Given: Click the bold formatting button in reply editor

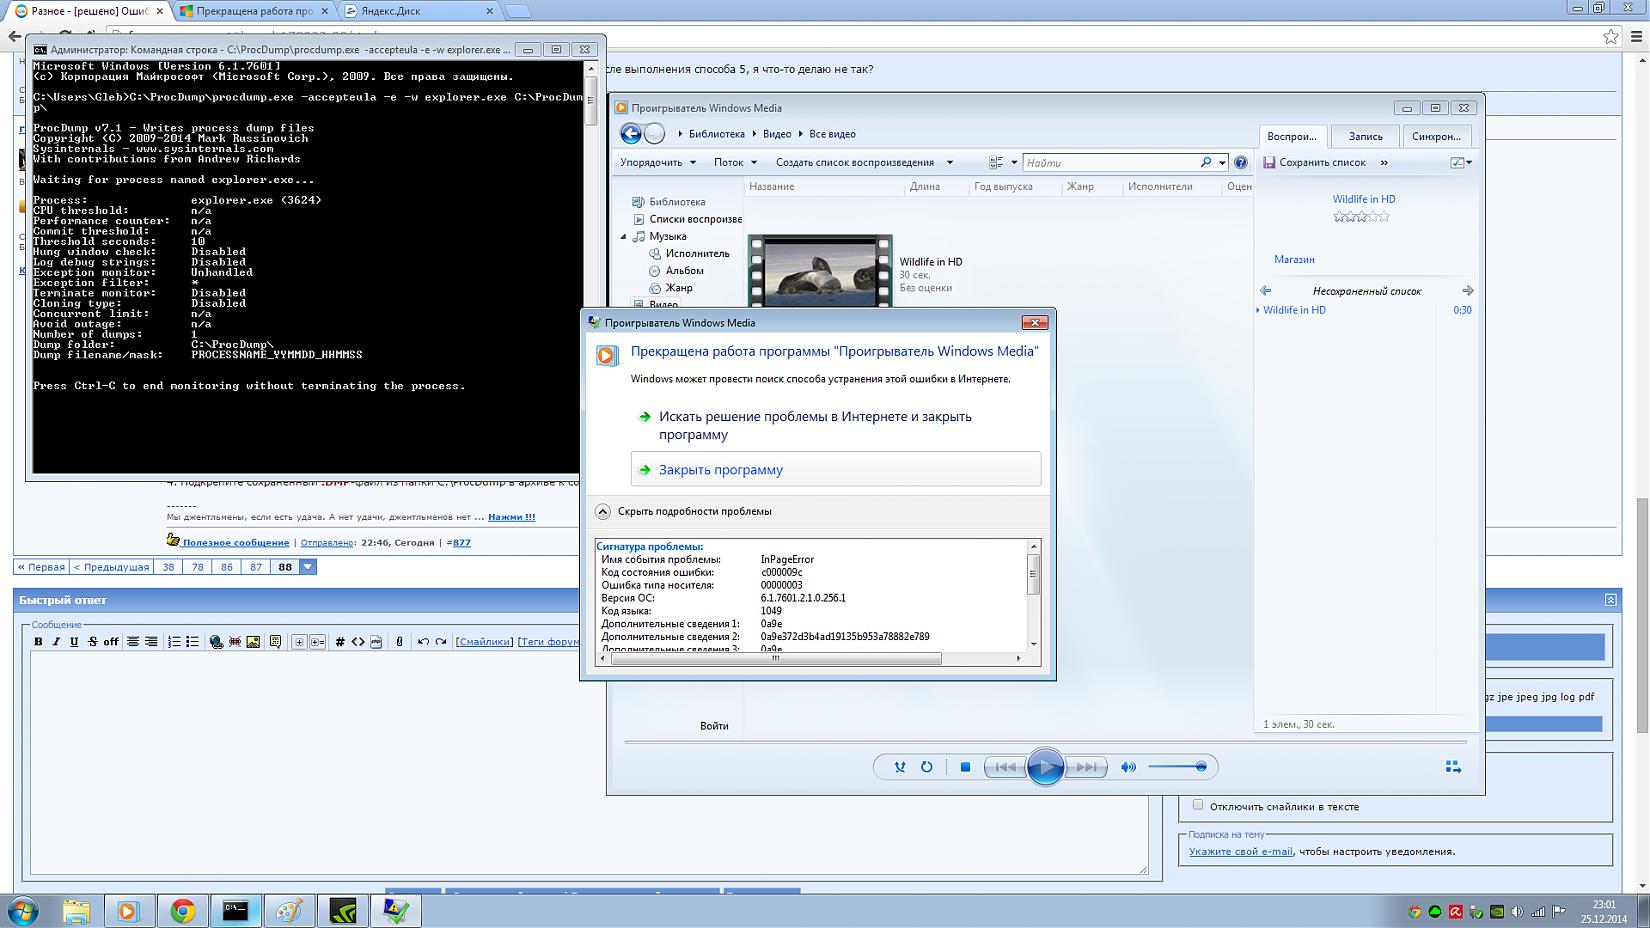Looking at the screenshot, I should pos(38,642).
